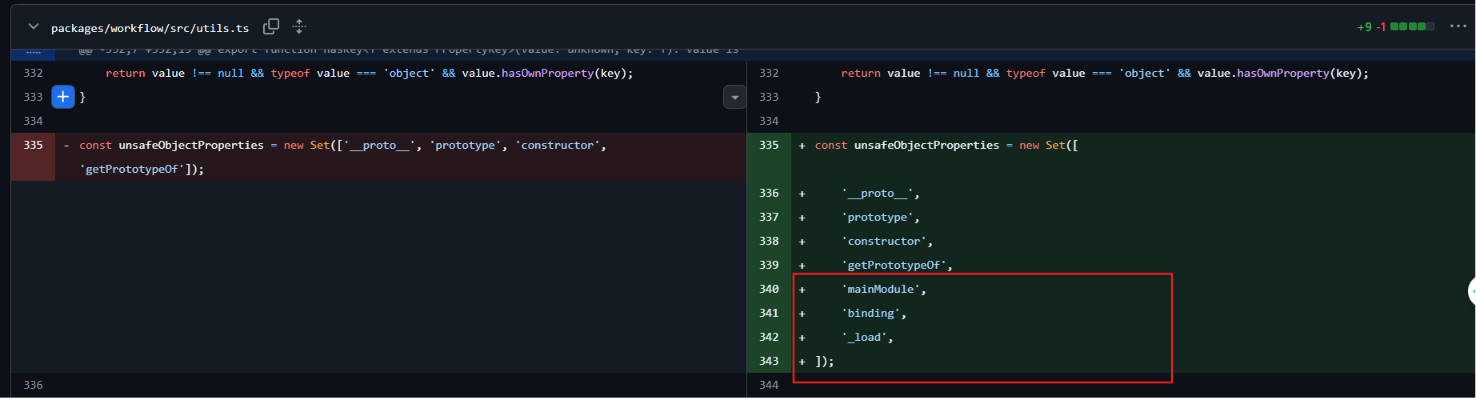Click line number 334 on the old side
1476x398 pixels.
pyautogui.click(x=34, y=121)
